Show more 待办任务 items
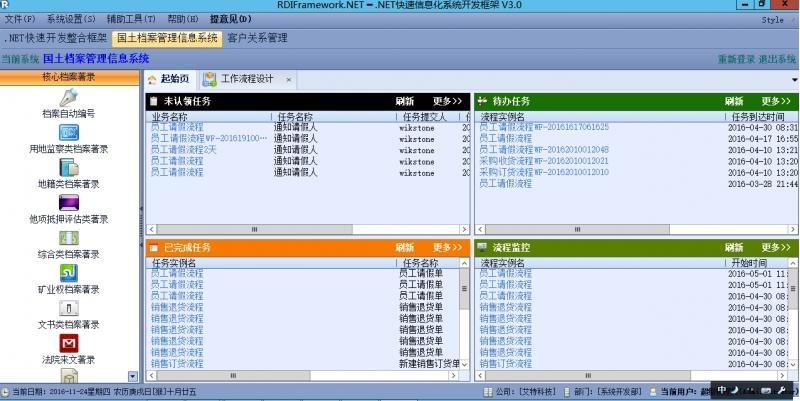This screenshot has width=800, height=401. (x=776, y=101)
